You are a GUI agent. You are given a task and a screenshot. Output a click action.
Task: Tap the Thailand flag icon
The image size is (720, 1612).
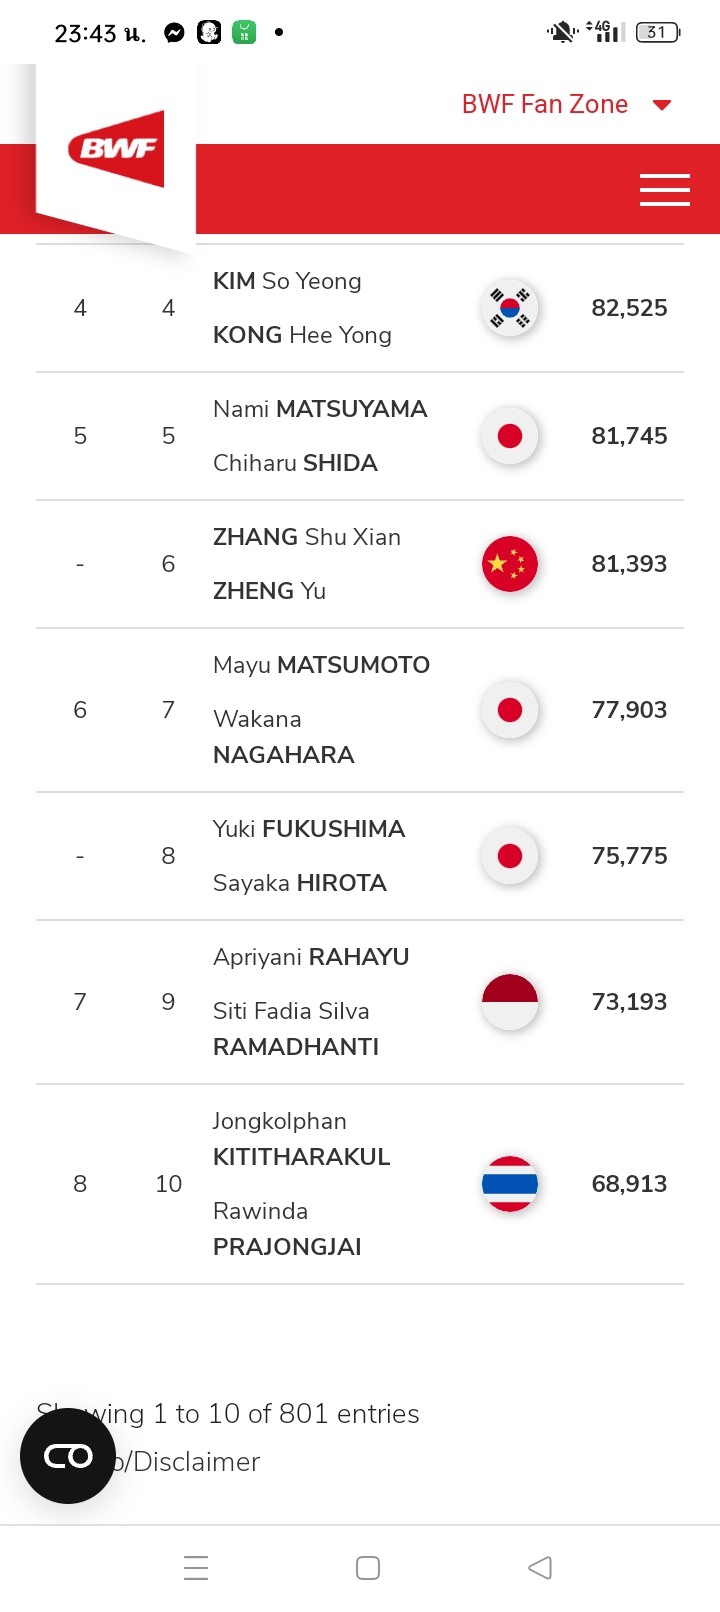(x=510, y=1184)
